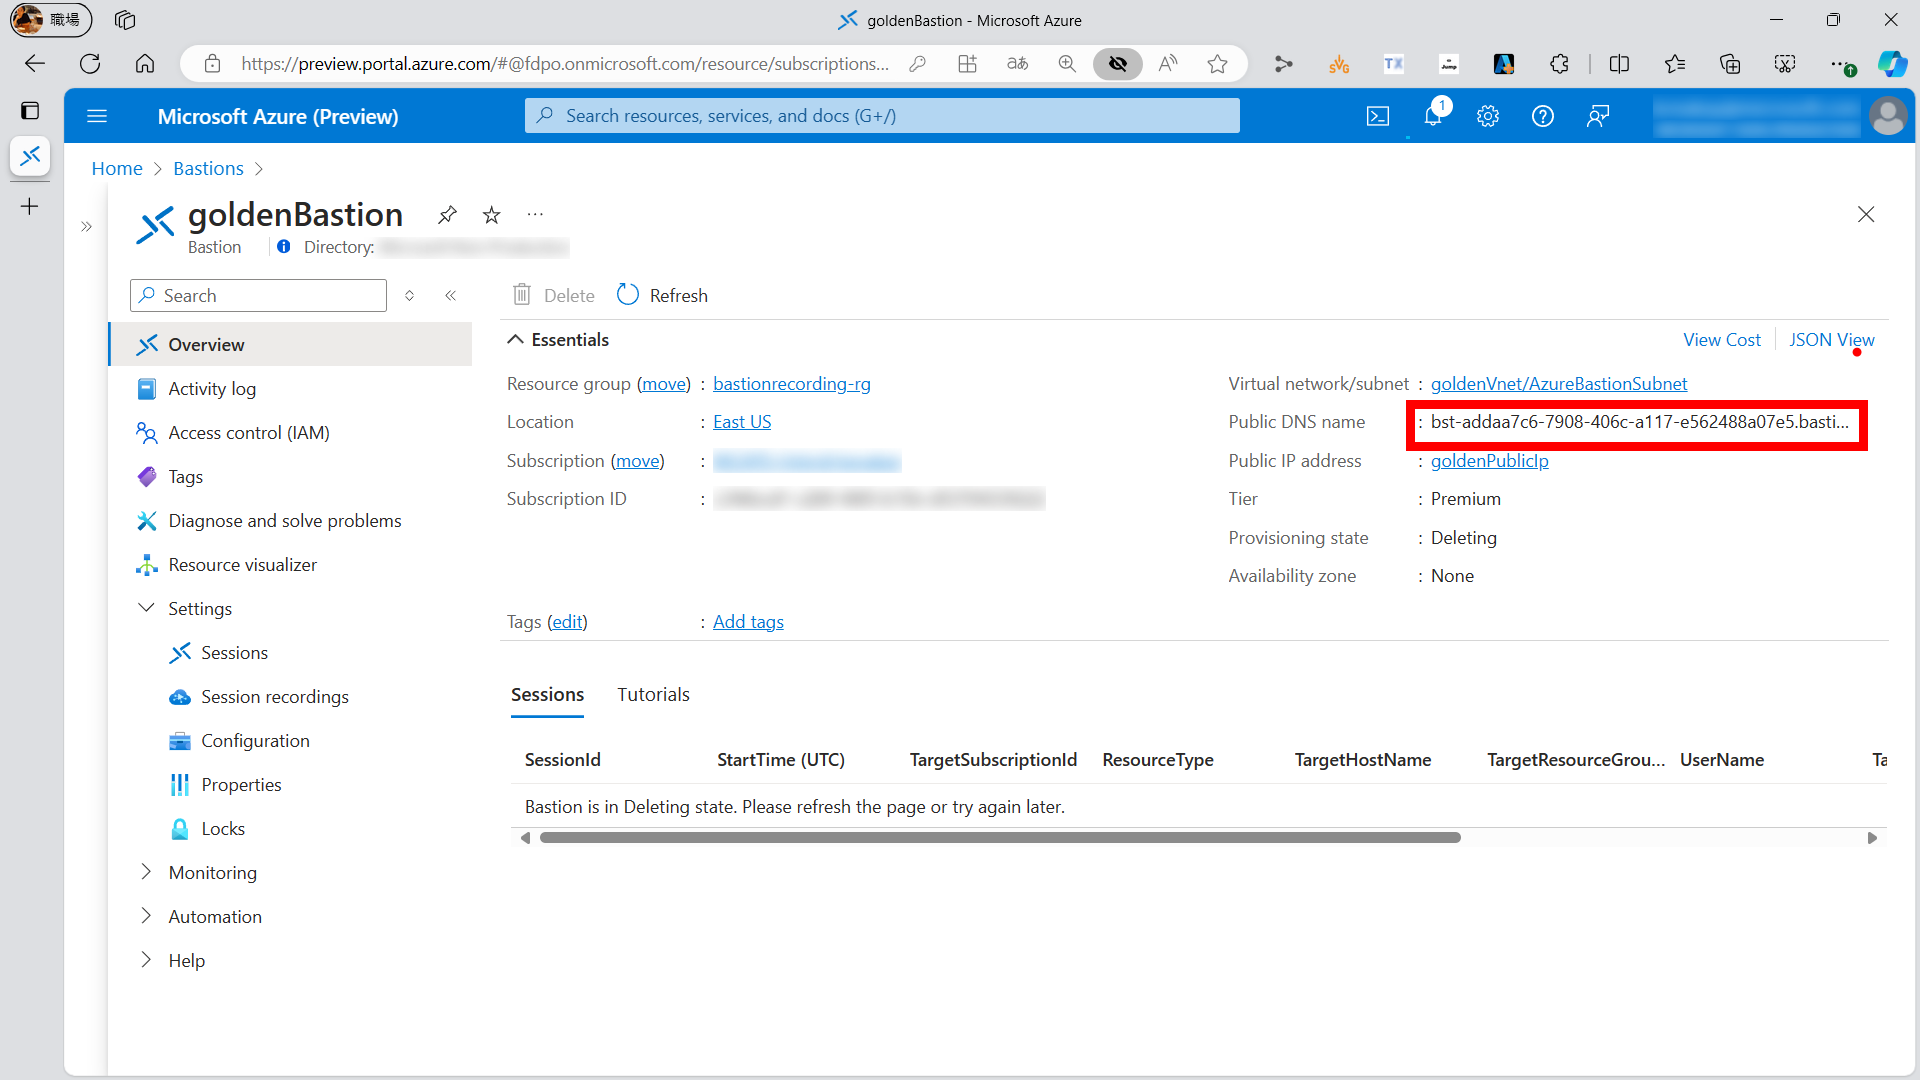The width and height of the screenshot is (1920, 1080).
Task: Switch to the Tutorials tab
Action: (653, 694)
